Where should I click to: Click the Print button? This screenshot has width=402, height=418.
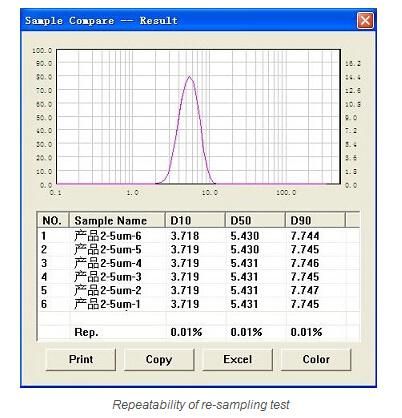pyautogui.click(x=81, y=359)
